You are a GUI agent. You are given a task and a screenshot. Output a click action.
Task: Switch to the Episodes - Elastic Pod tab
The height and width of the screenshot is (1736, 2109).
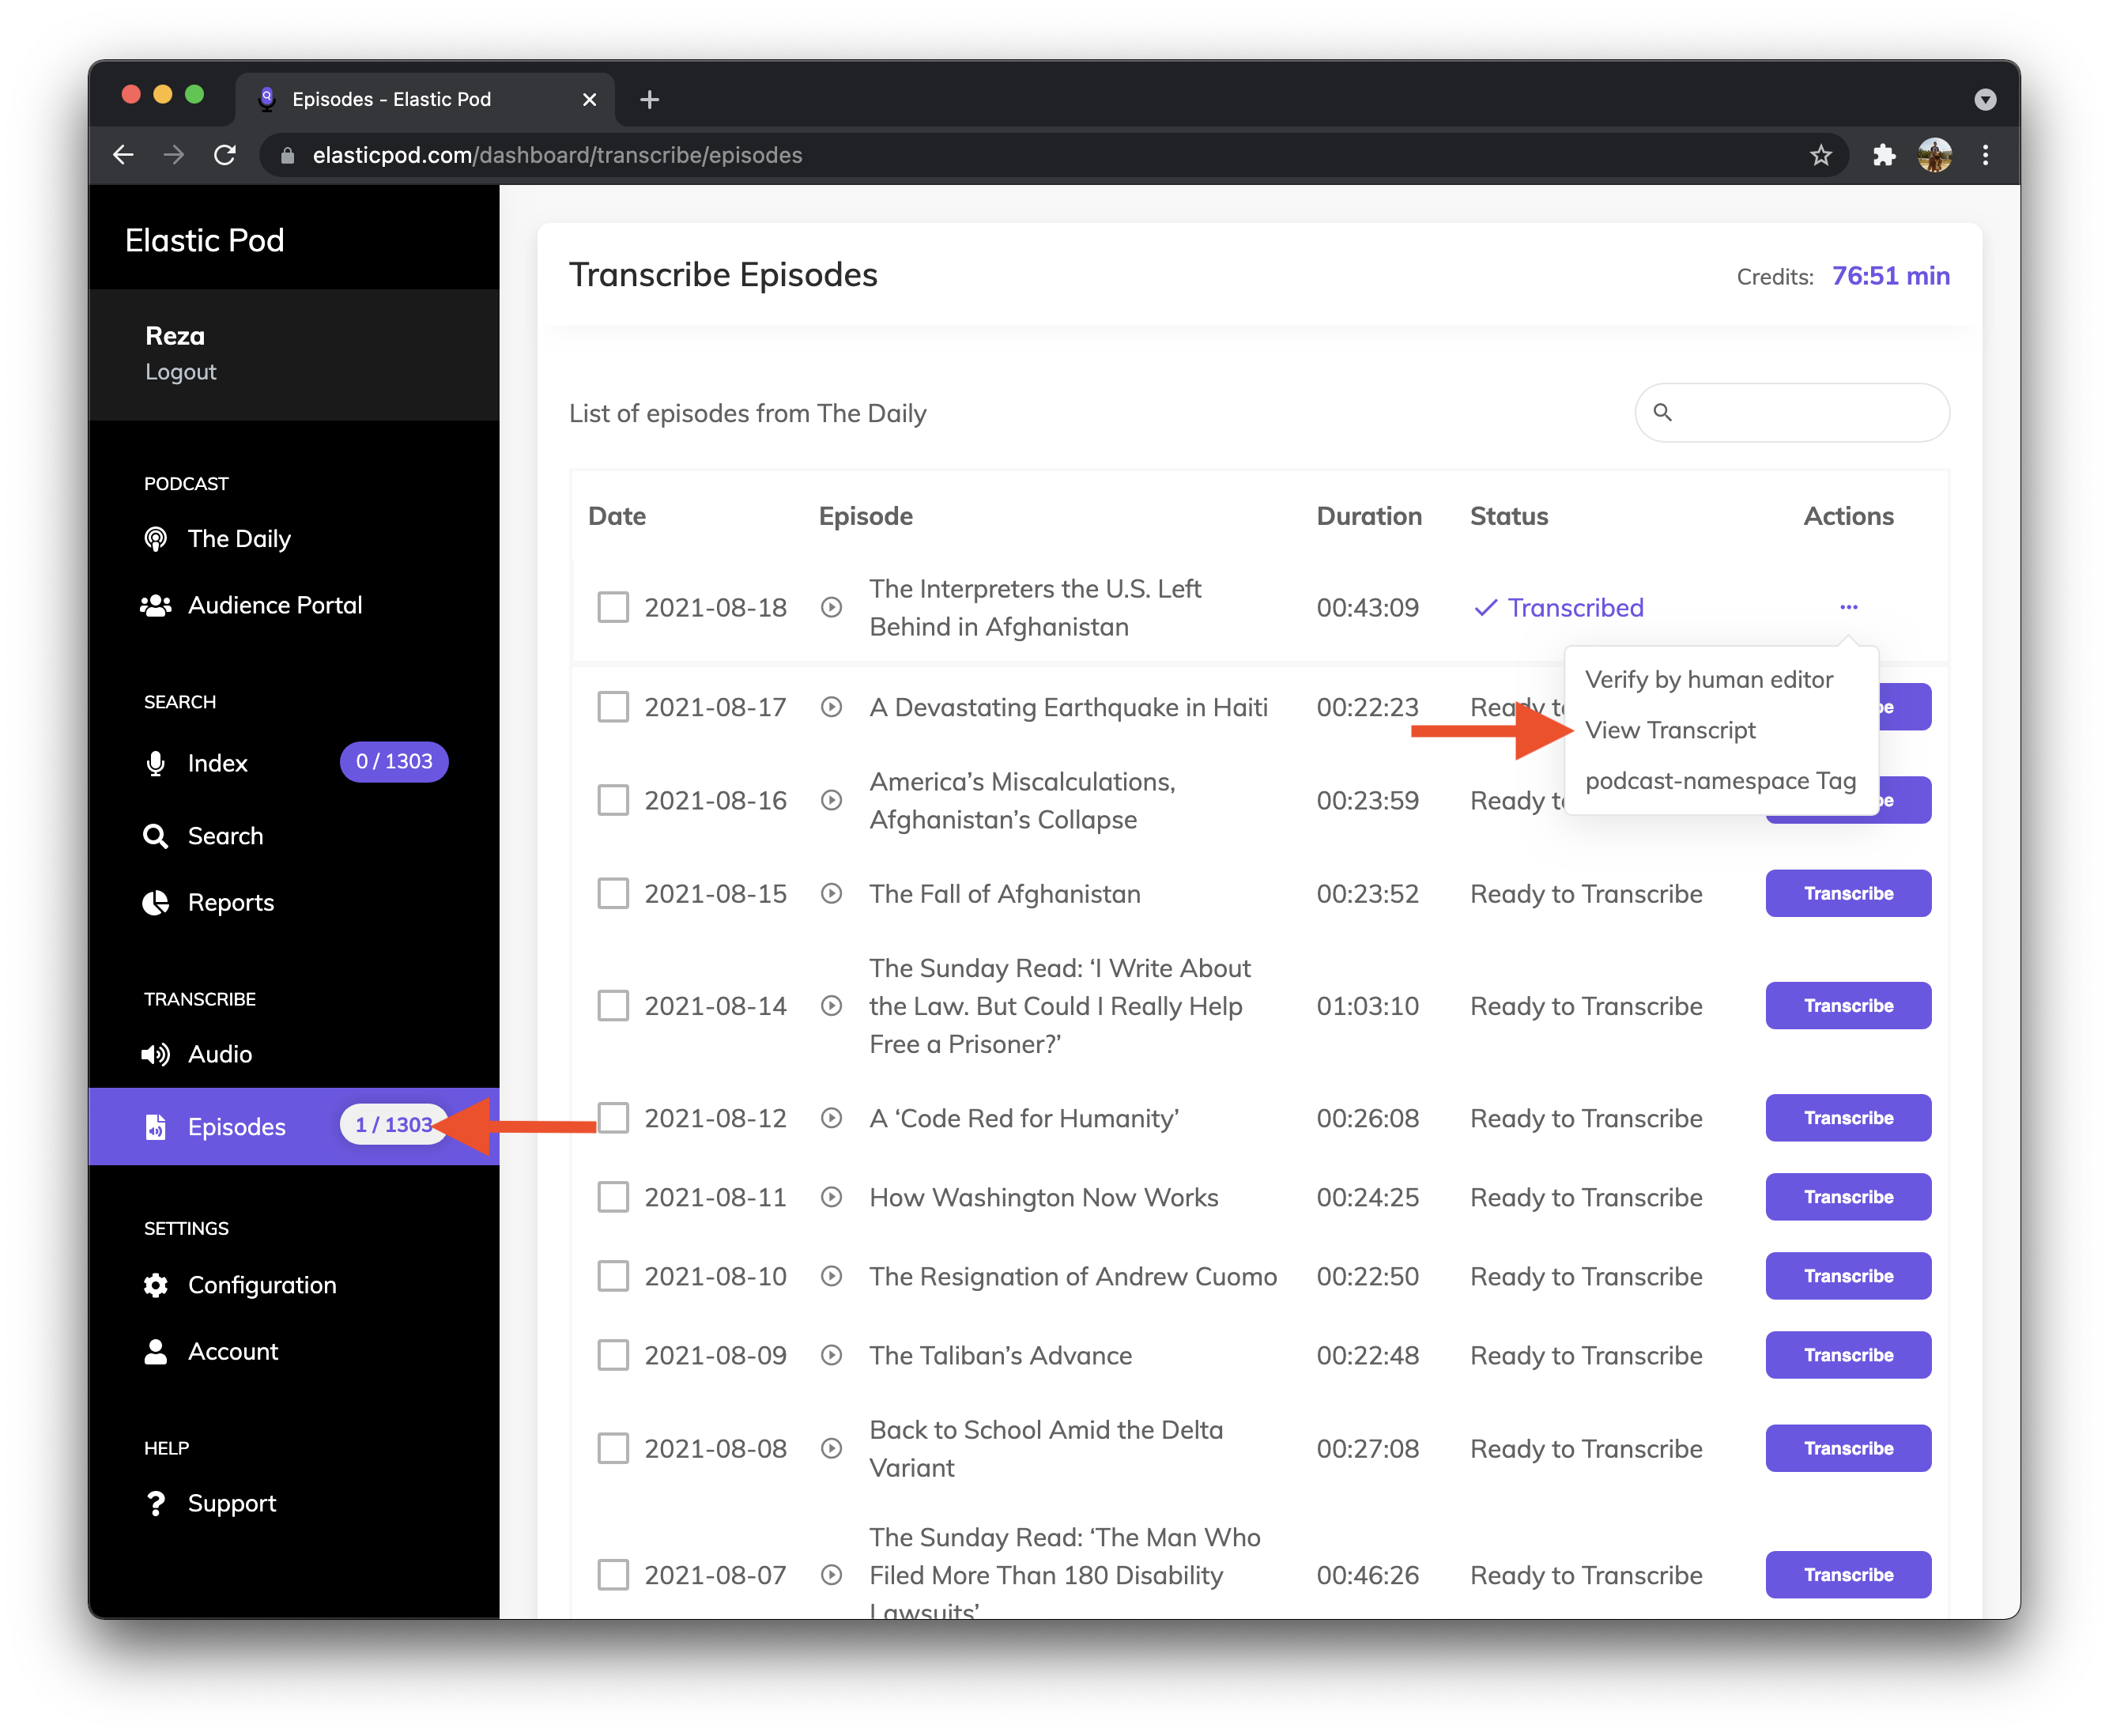click(x=425, y=99)
